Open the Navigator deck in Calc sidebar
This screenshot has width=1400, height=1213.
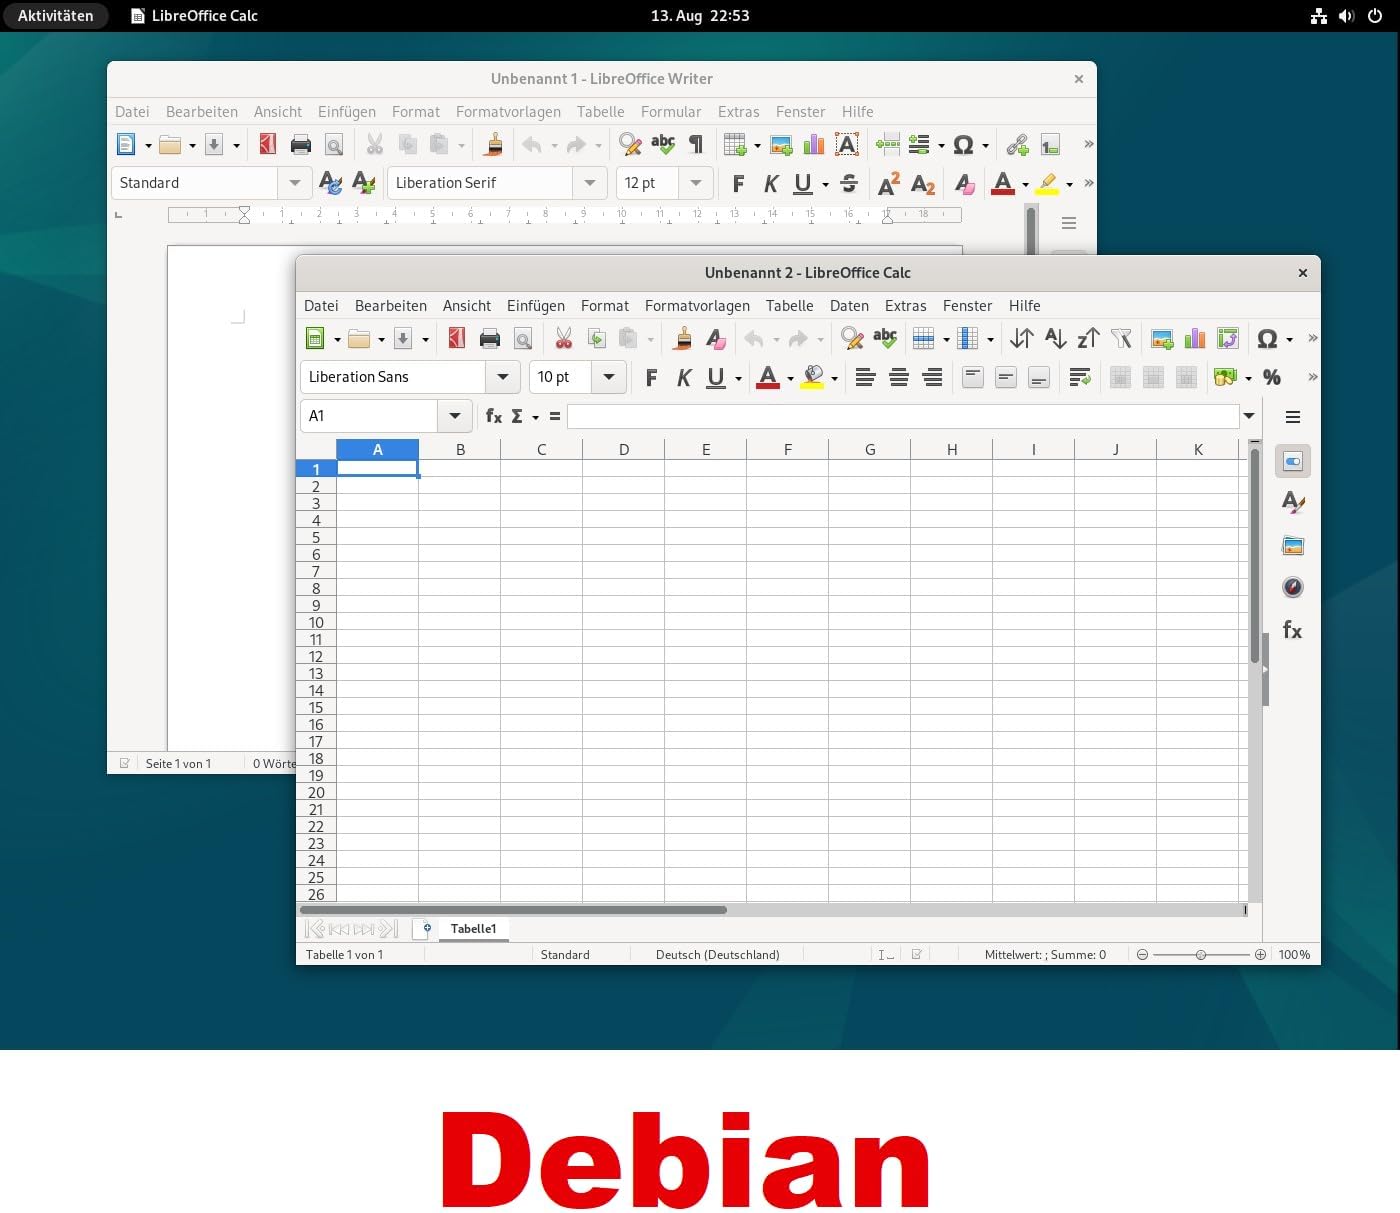(1293, 587)
